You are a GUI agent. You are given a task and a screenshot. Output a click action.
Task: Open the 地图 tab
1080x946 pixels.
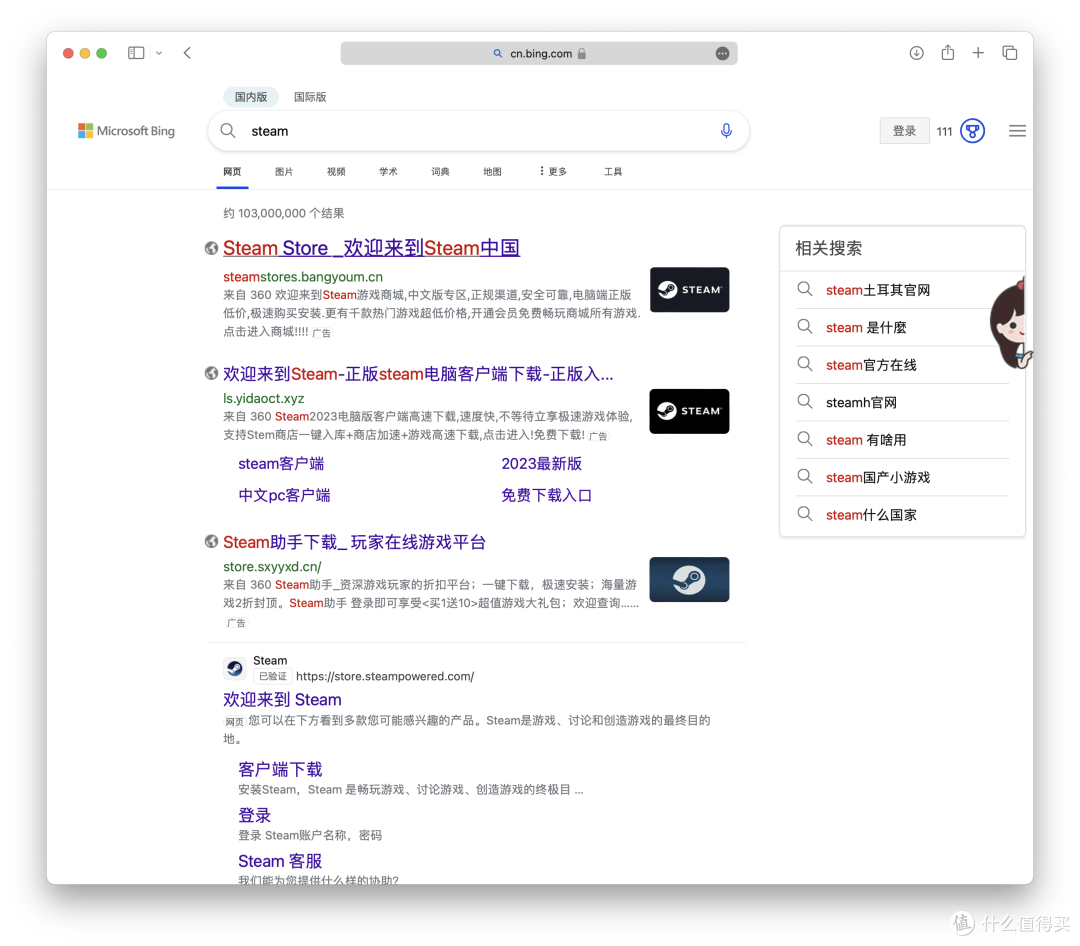coord(492,172)
